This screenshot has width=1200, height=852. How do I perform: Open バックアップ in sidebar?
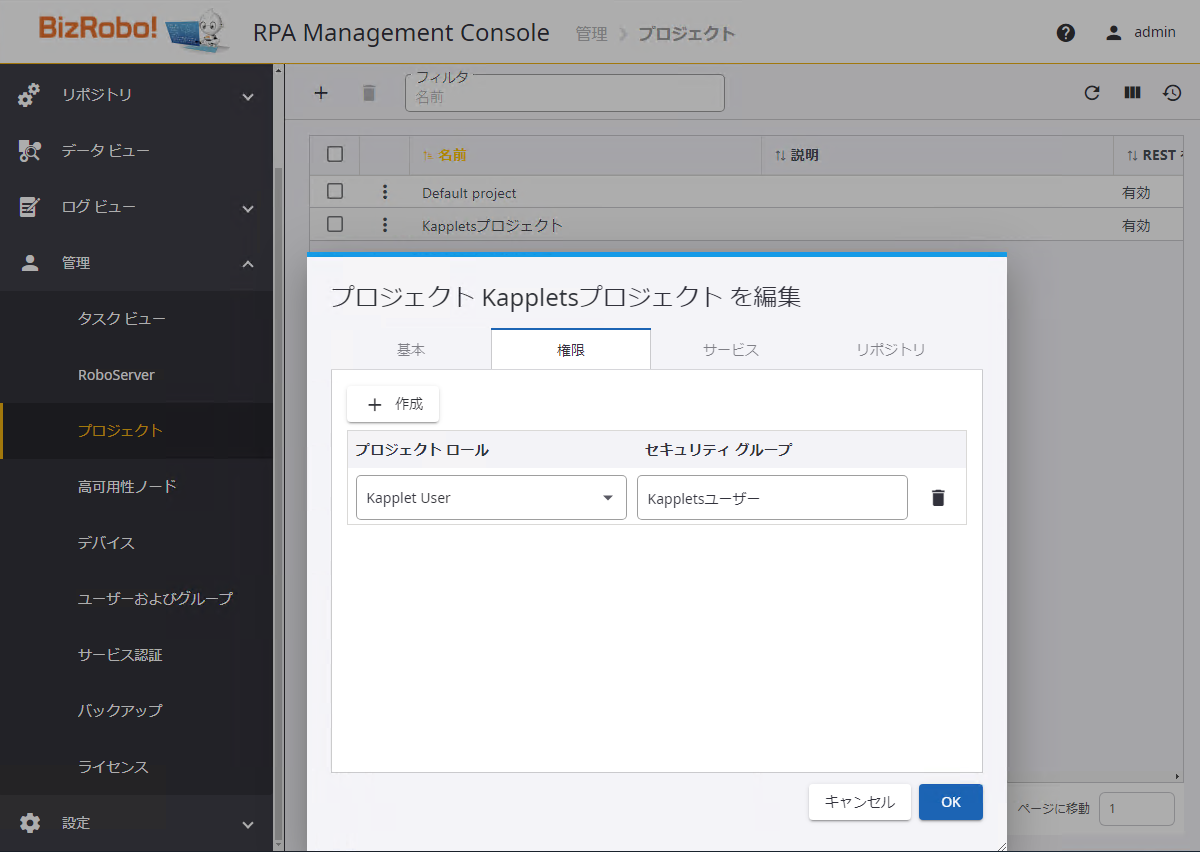[136, 711]
